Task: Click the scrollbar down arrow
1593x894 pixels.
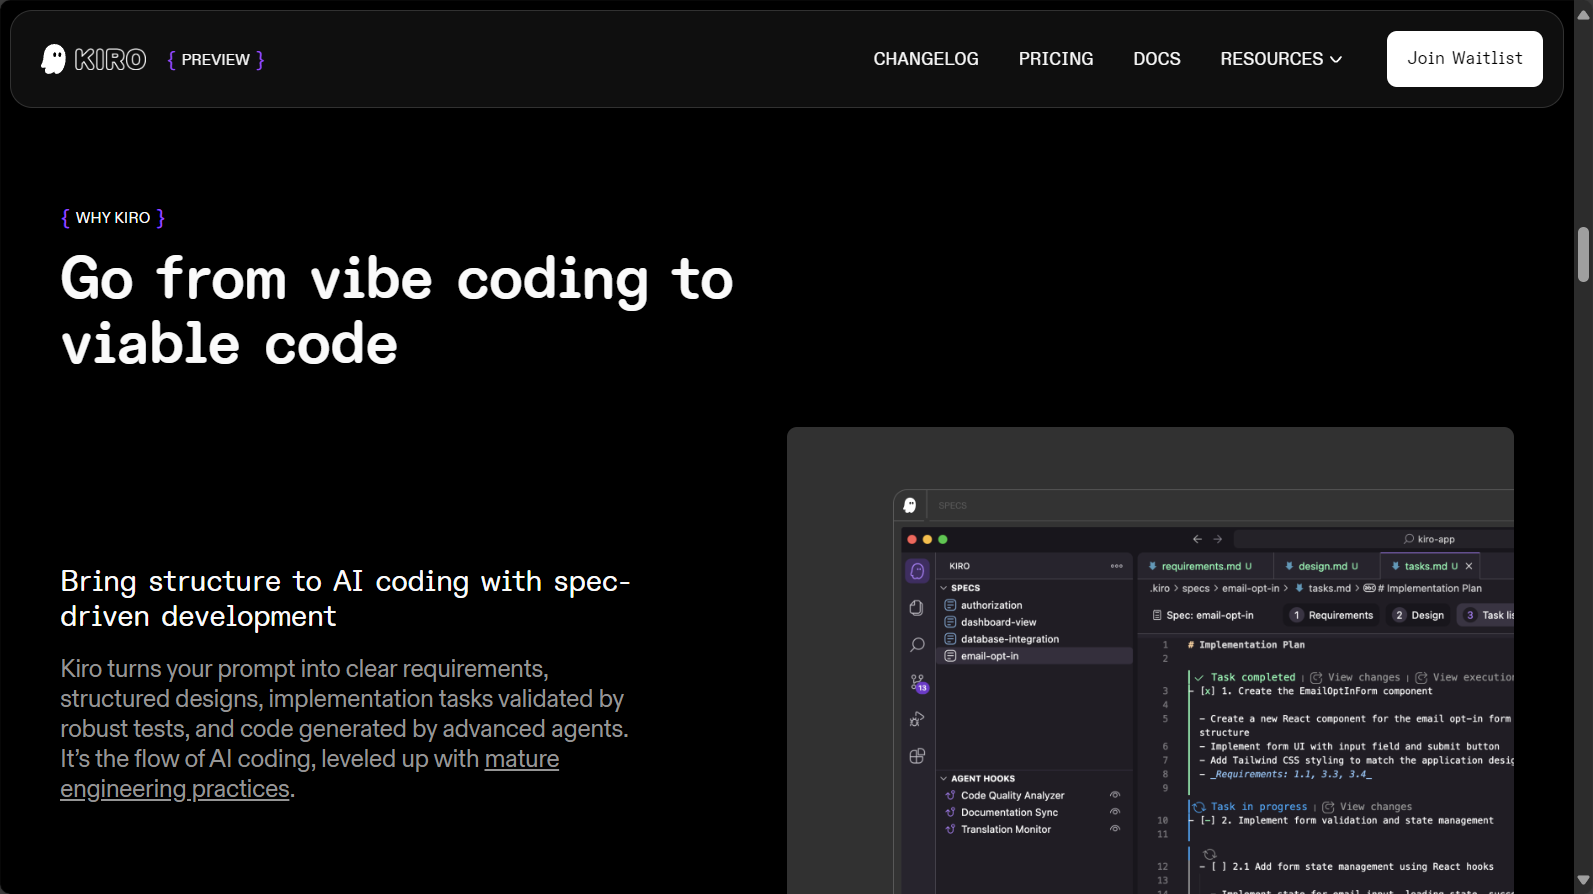Action: tap(1583, 881)
